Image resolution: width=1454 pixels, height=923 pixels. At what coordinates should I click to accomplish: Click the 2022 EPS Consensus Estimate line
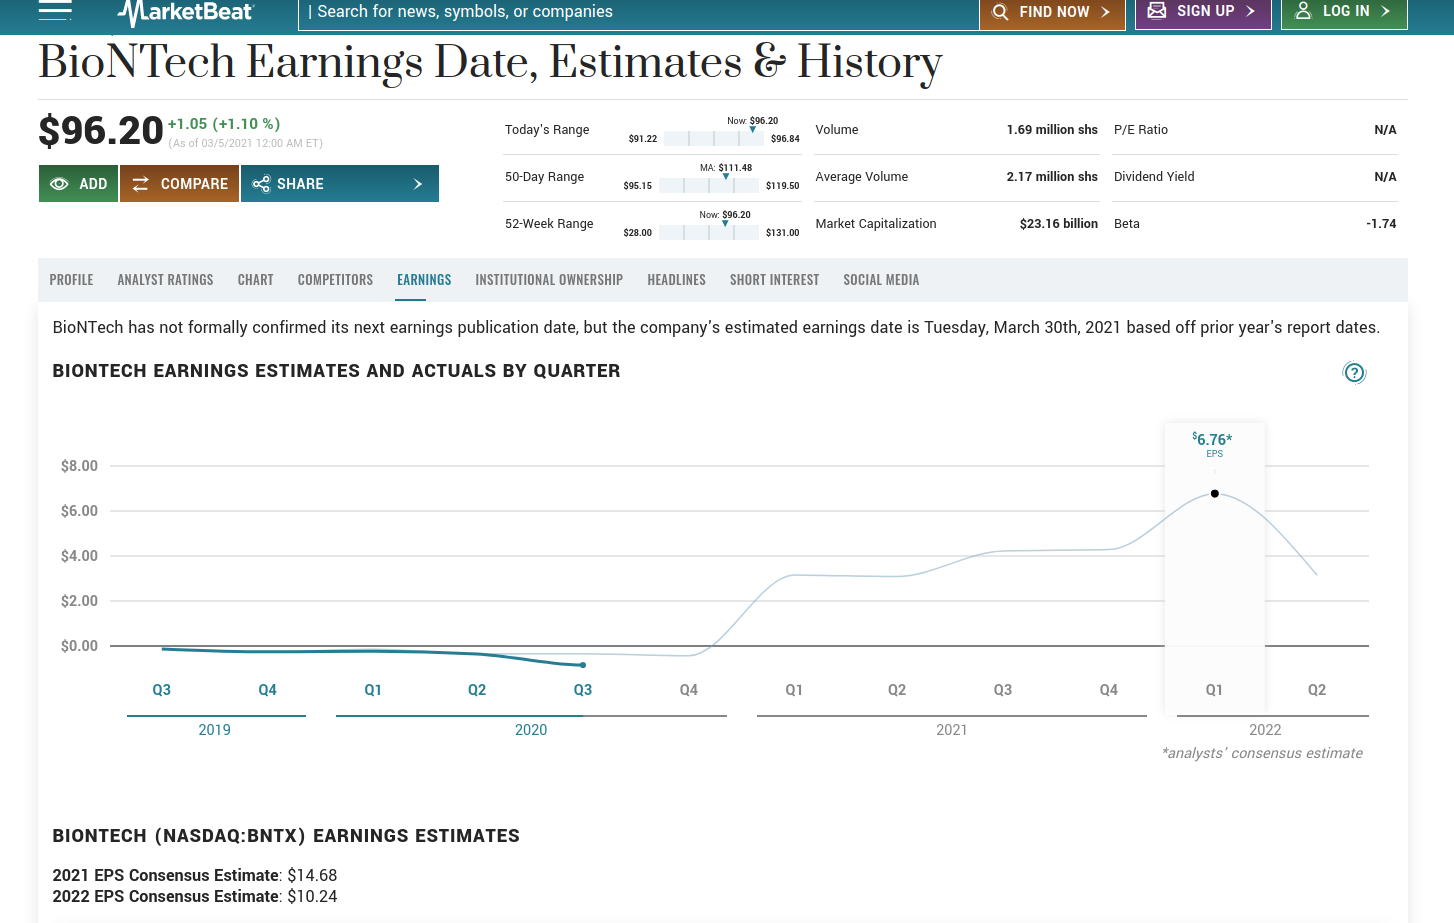(x=195, y=896)
